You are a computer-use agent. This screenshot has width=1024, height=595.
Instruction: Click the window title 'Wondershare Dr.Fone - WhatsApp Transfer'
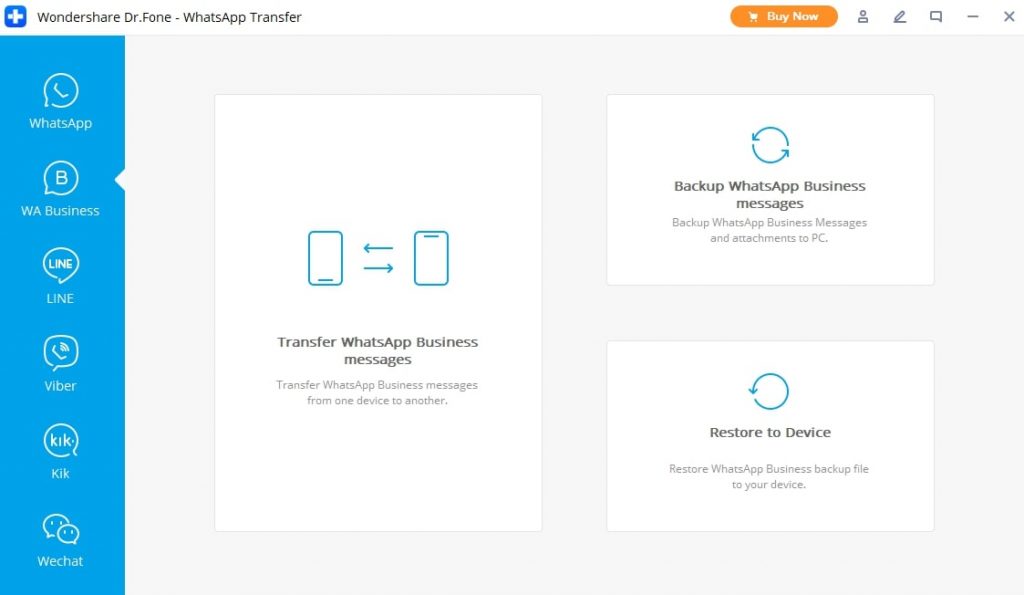coord(169,17)
